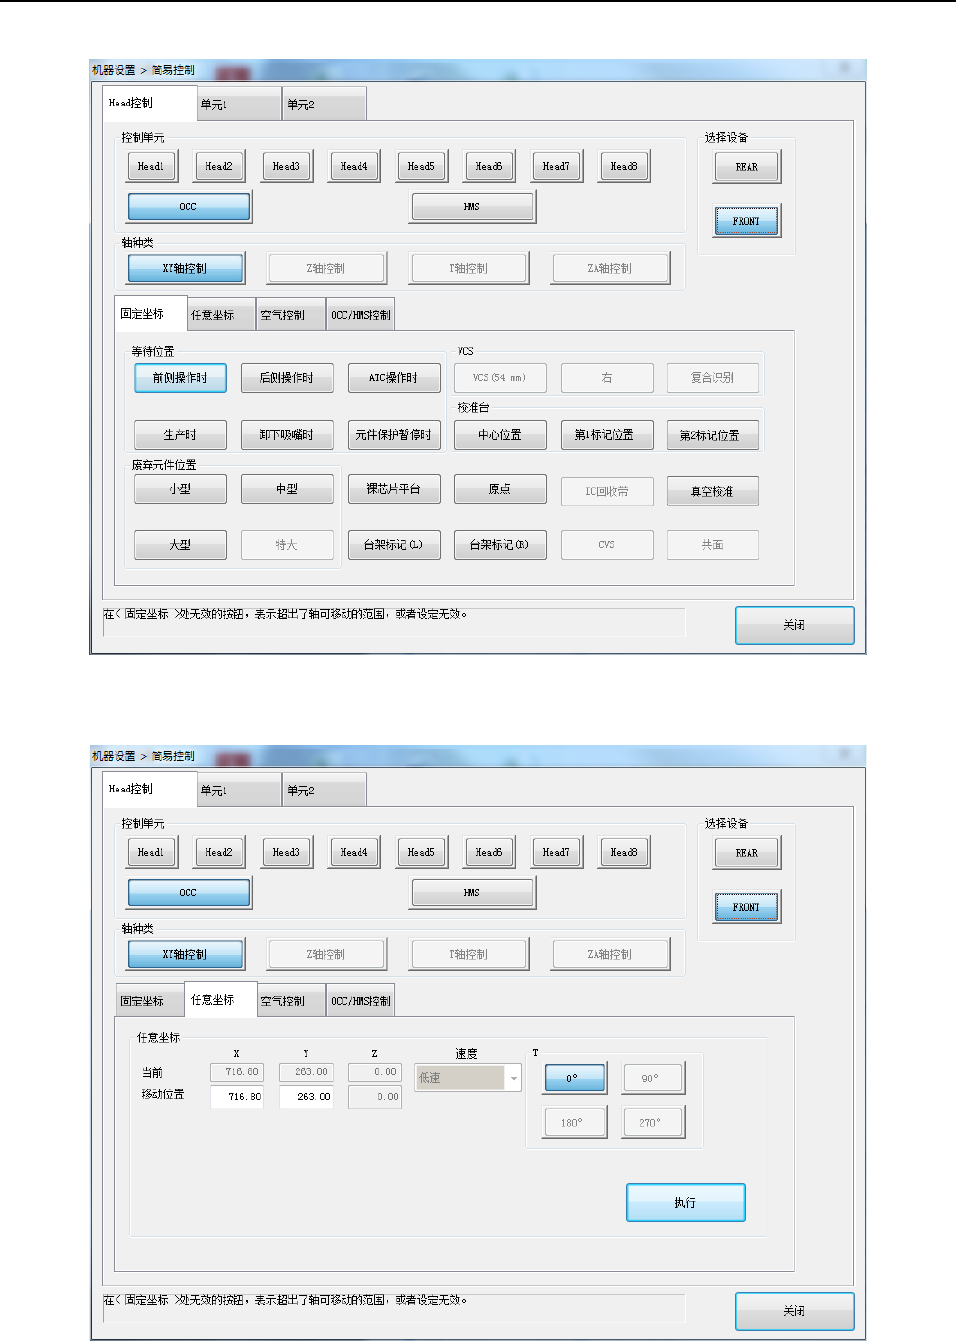Move to 第2标记位置
This screenshot has width=956, height=1341.
tap(712, 435)
